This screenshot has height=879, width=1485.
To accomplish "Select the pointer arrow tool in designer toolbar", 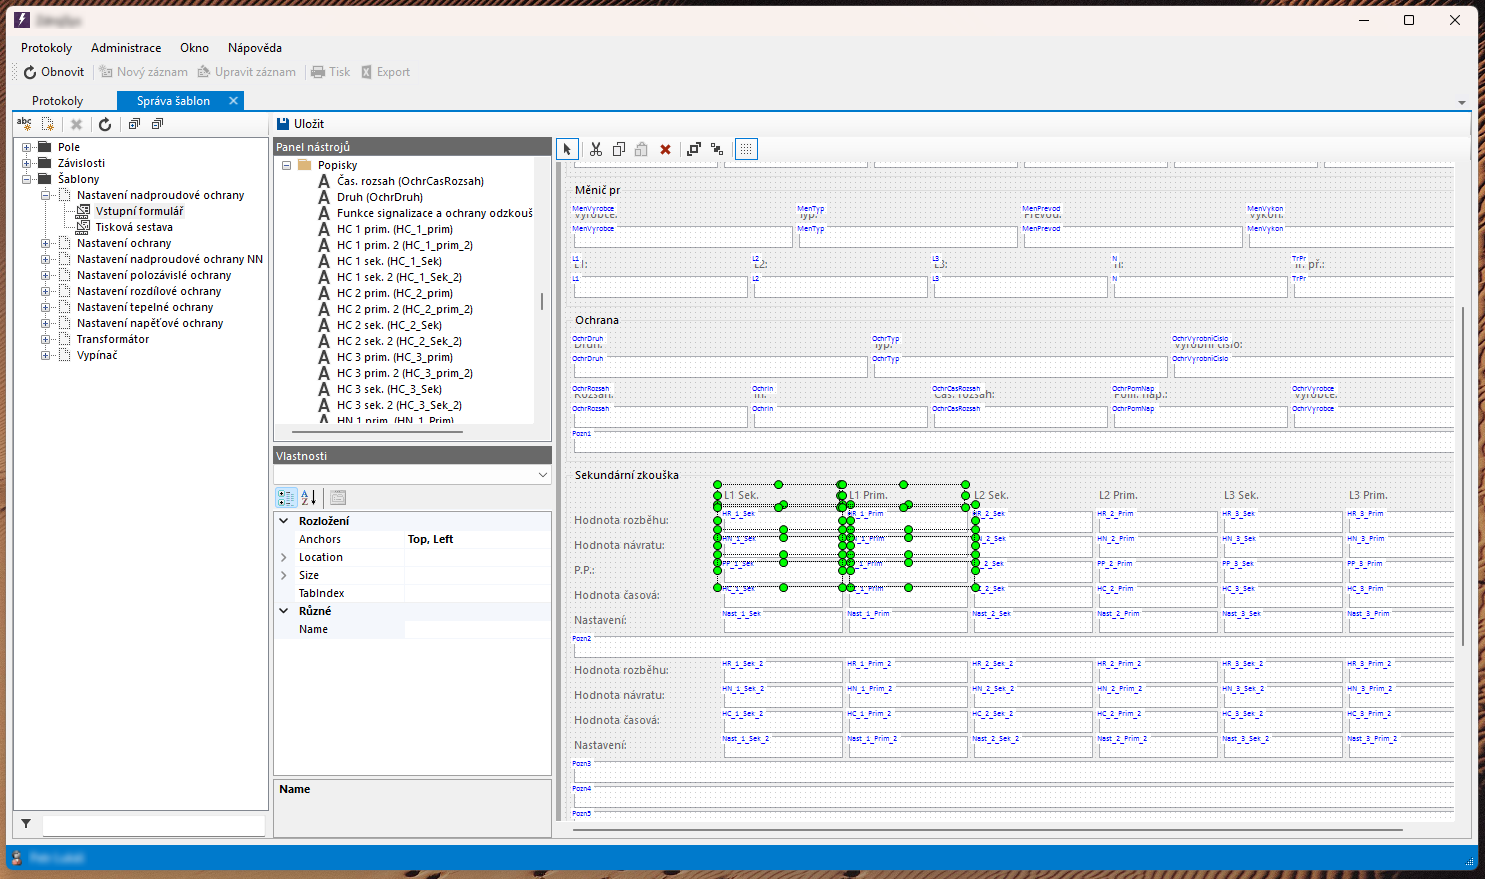I will pos(567,149).
